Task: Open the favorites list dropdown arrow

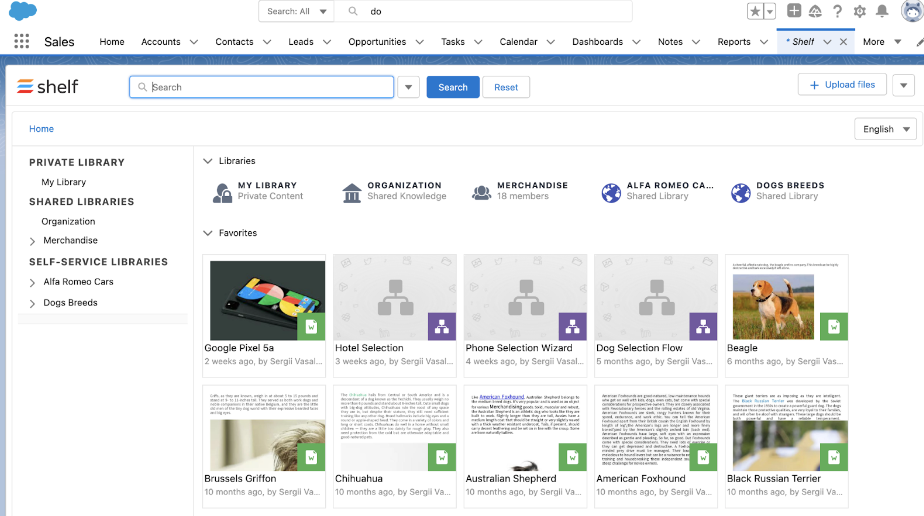Action: pyautogui.click(x=770, y=11)
